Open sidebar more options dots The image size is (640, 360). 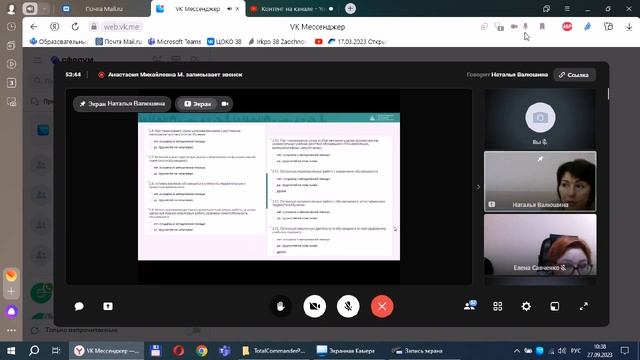11,330
